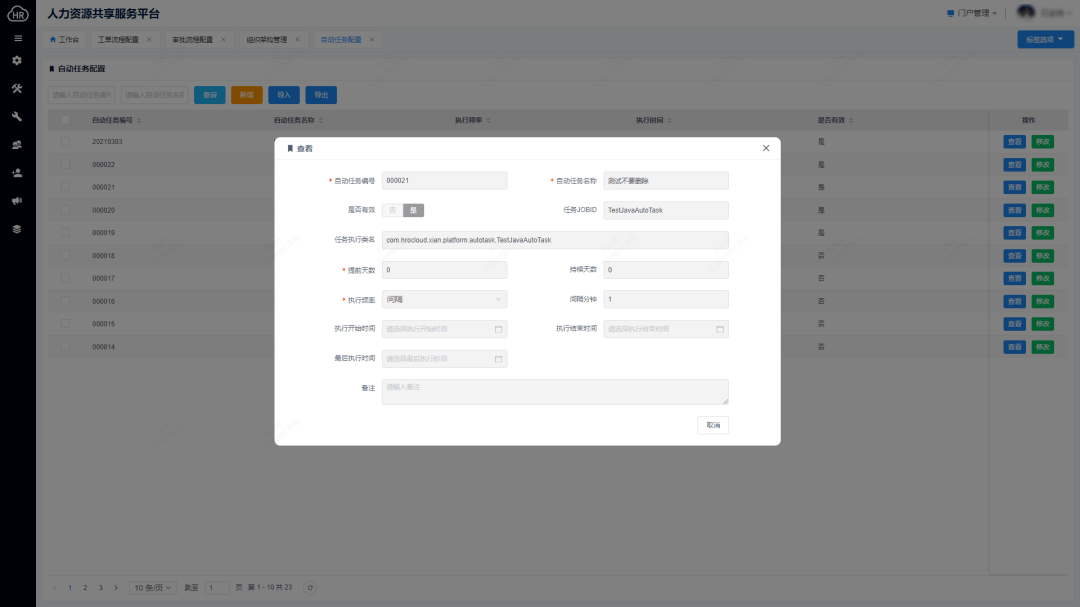Click the 取消 button in dialog

pyautogui.click(x=713, y=425)
